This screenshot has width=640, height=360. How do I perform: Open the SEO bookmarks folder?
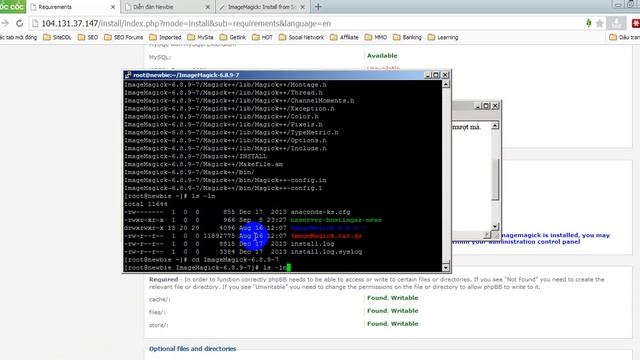pos(88,37)
